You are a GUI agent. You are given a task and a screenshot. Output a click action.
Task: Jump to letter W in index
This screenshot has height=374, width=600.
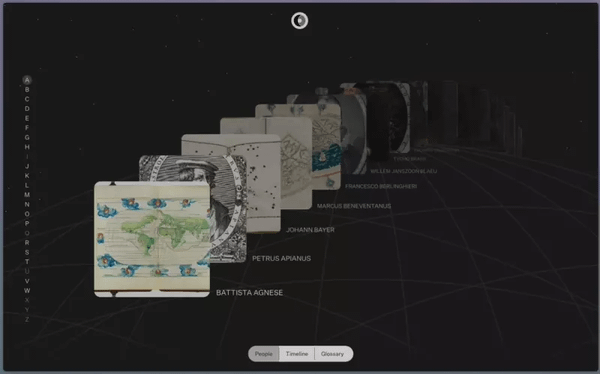[x=27, y=291]
